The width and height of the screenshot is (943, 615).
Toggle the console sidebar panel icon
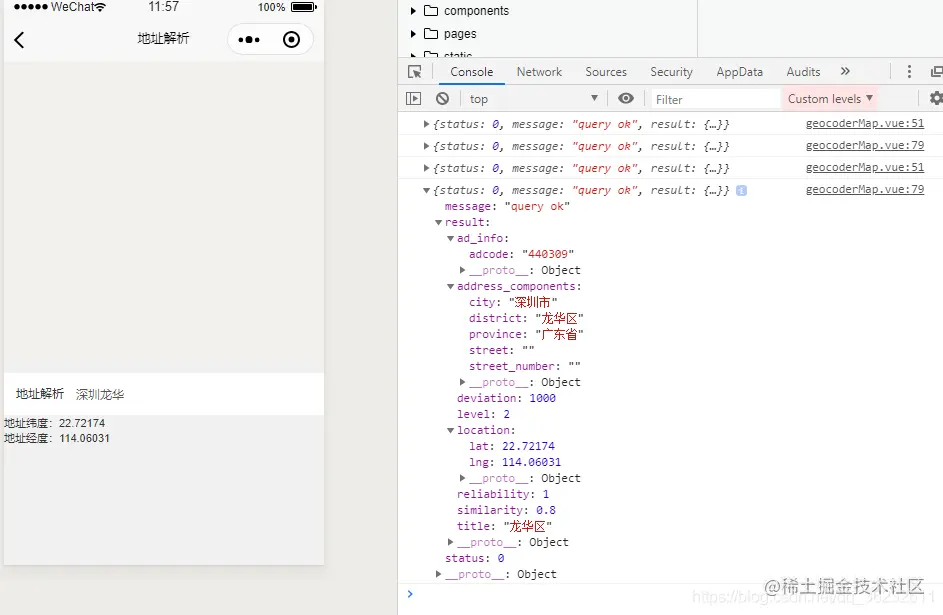click(x=414, y=99)
